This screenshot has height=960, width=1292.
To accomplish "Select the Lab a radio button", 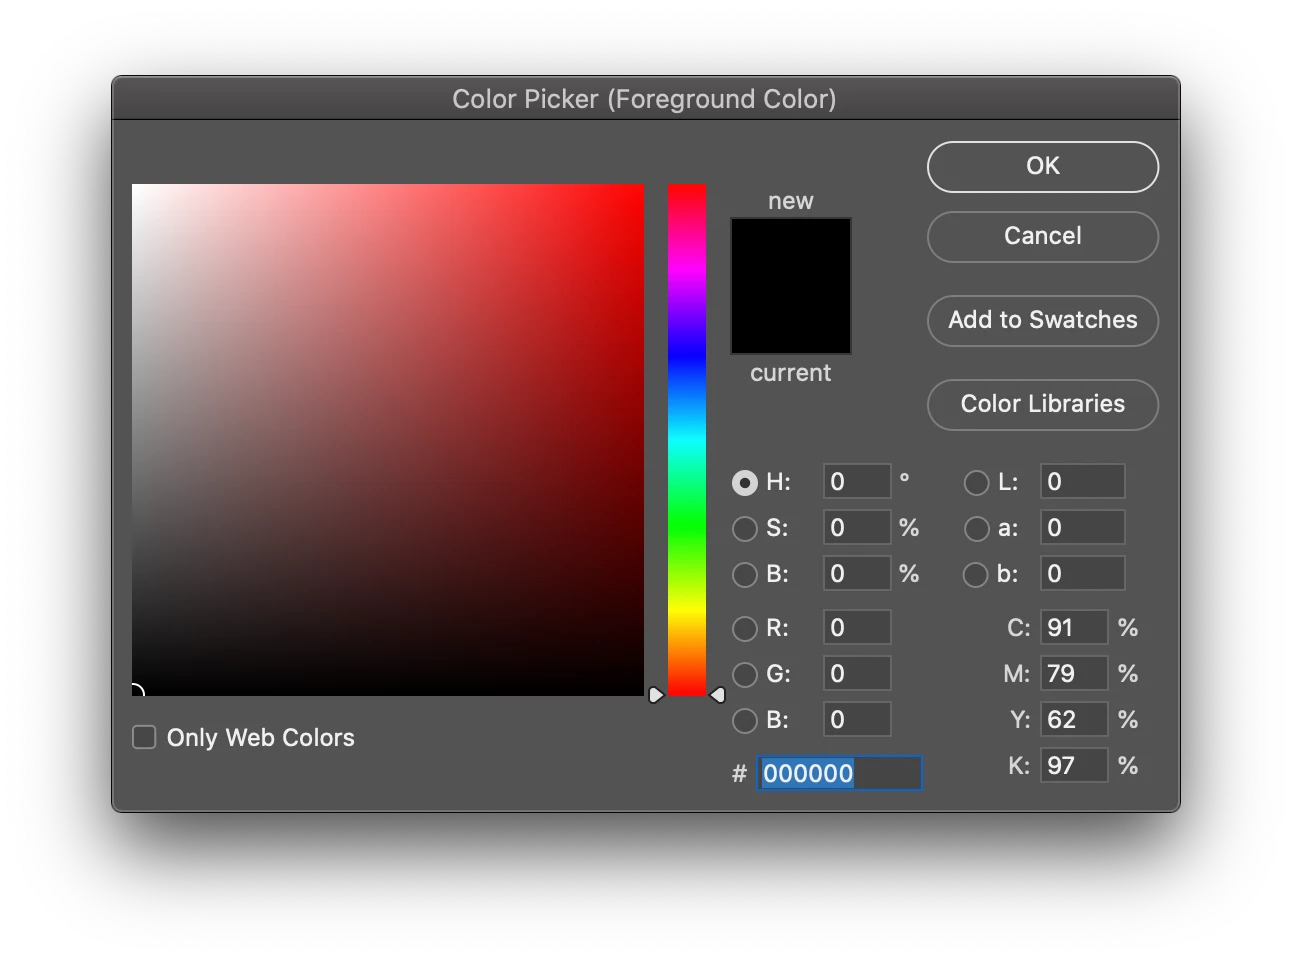I will click(976, 528).
